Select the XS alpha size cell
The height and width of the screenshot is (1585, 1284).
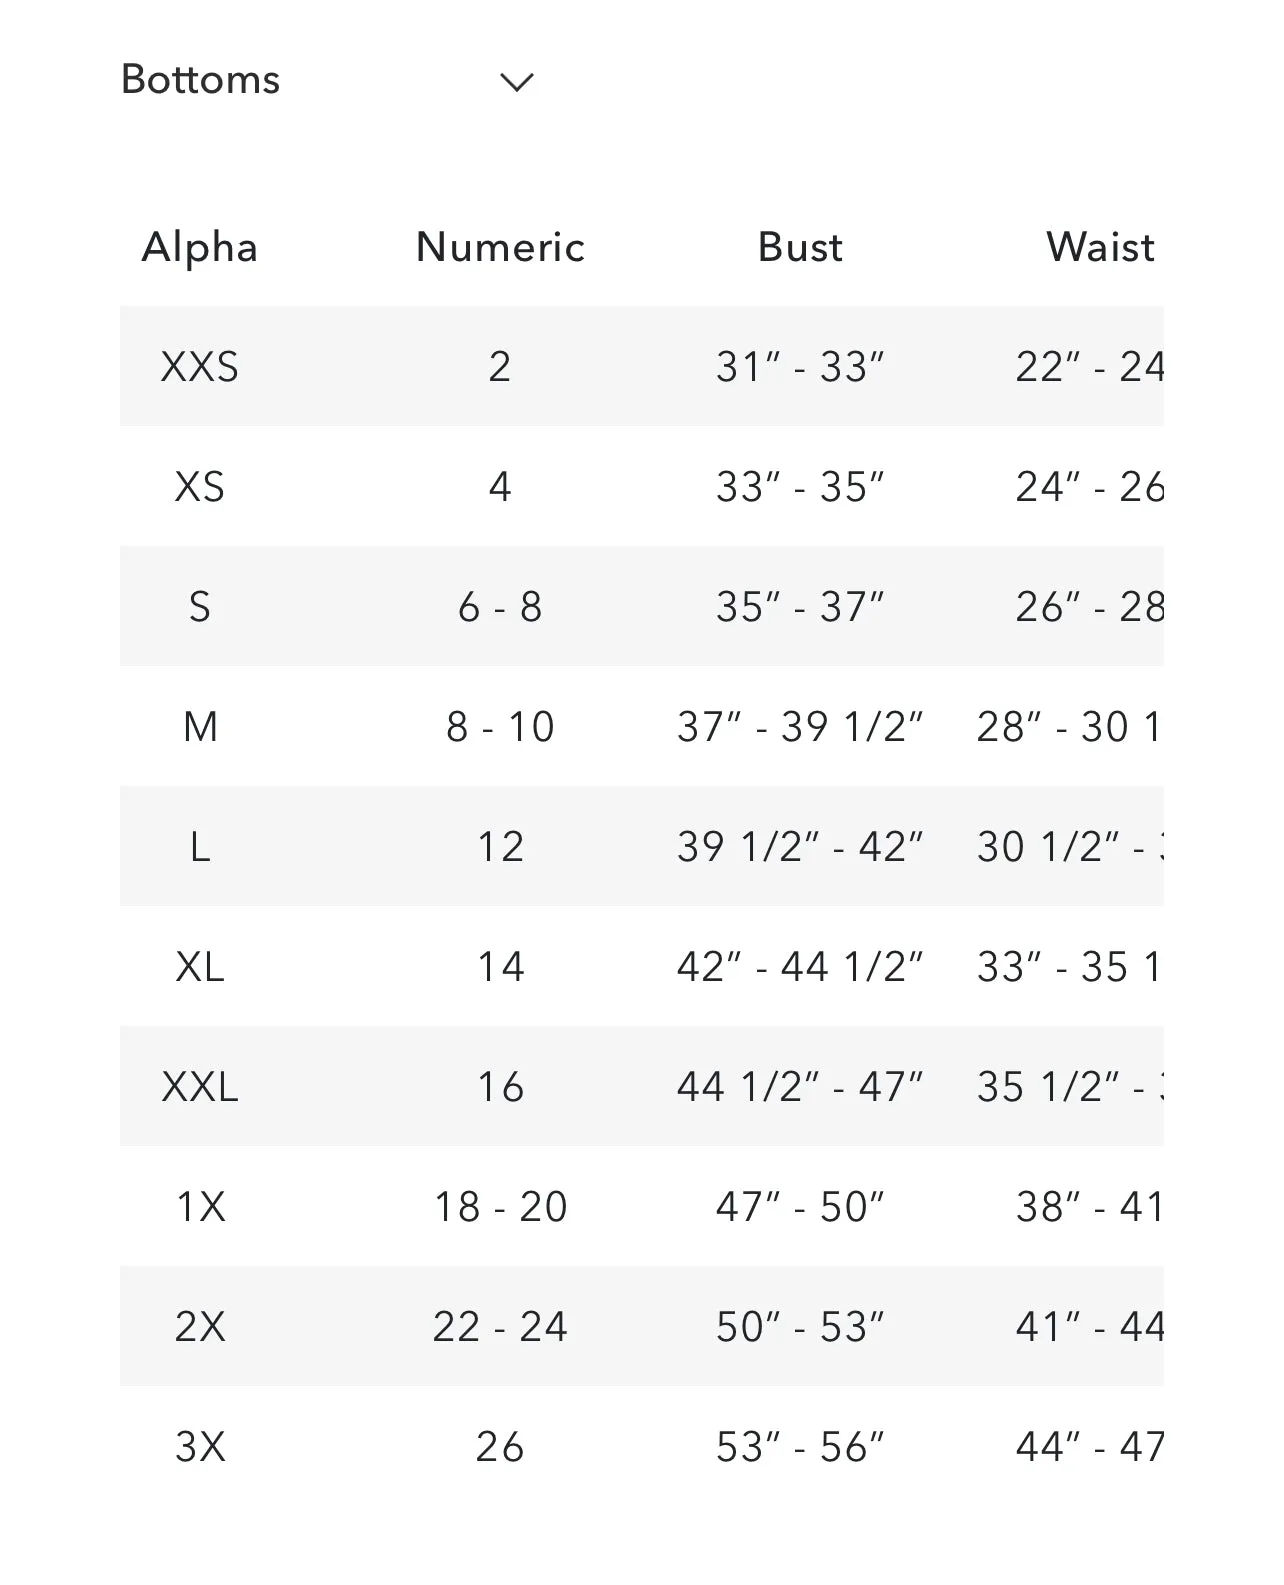(x=200, y=487)
